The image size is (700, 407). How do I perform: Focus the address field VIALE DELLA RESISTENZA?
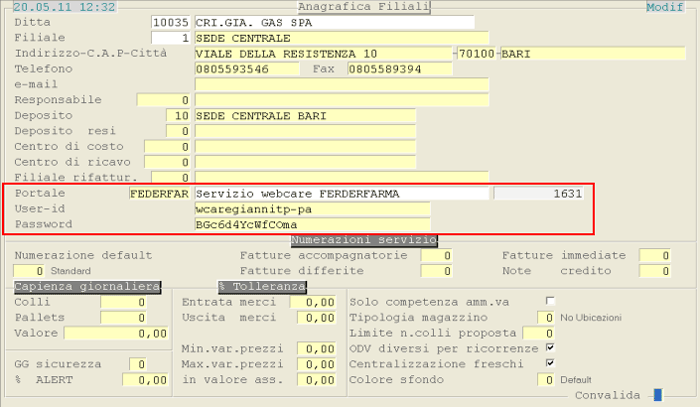(x=321, y=53)
